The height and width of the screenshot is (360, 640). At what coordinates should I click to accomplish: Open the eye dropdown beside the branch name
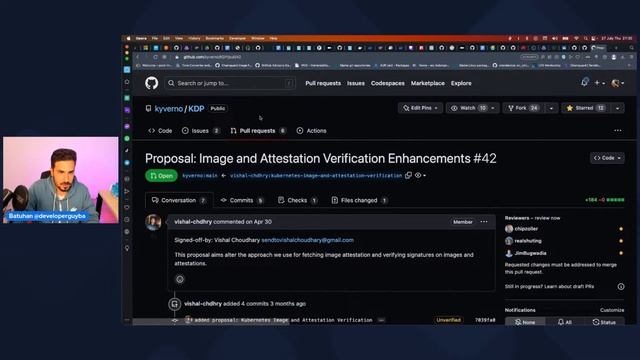(420, 176)
